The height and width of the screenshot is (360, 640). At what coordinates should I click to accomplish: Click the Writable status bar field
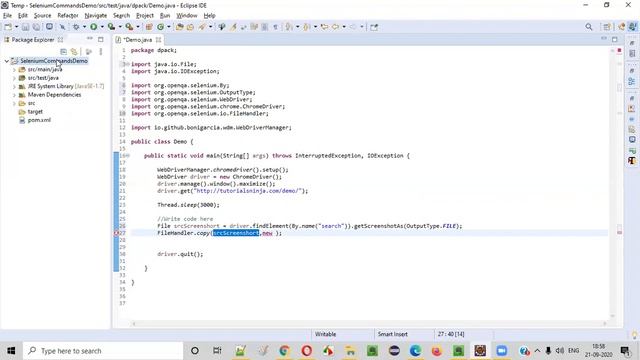pos(325,334)
